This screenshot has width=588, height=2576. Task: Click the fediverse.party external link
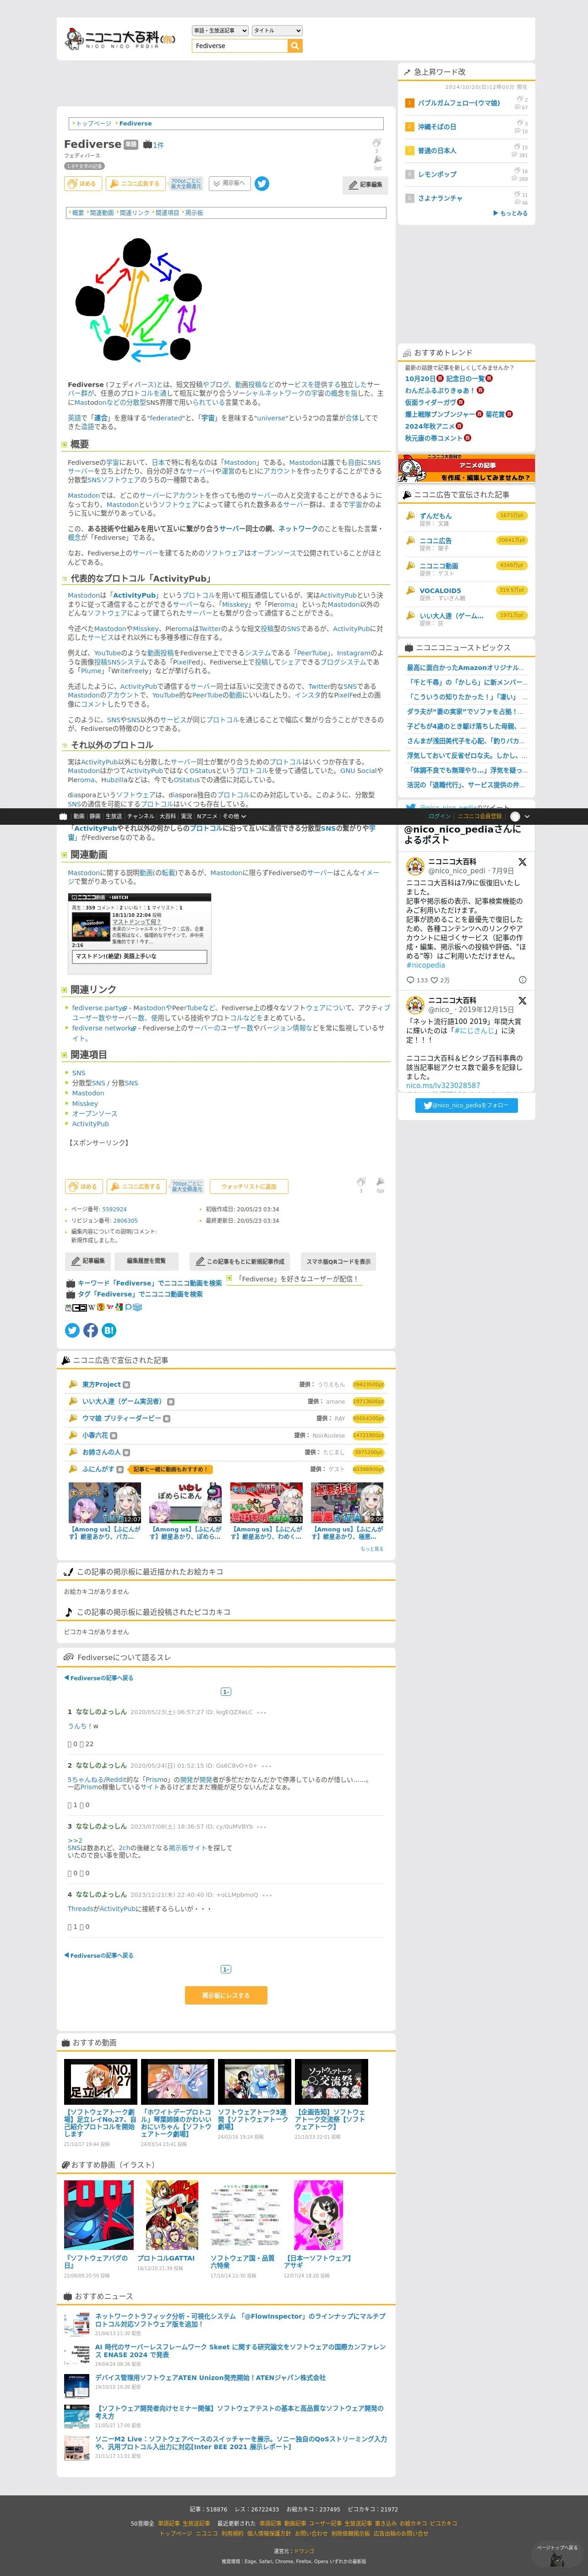pyautogui.click(x=100, y=1007)
